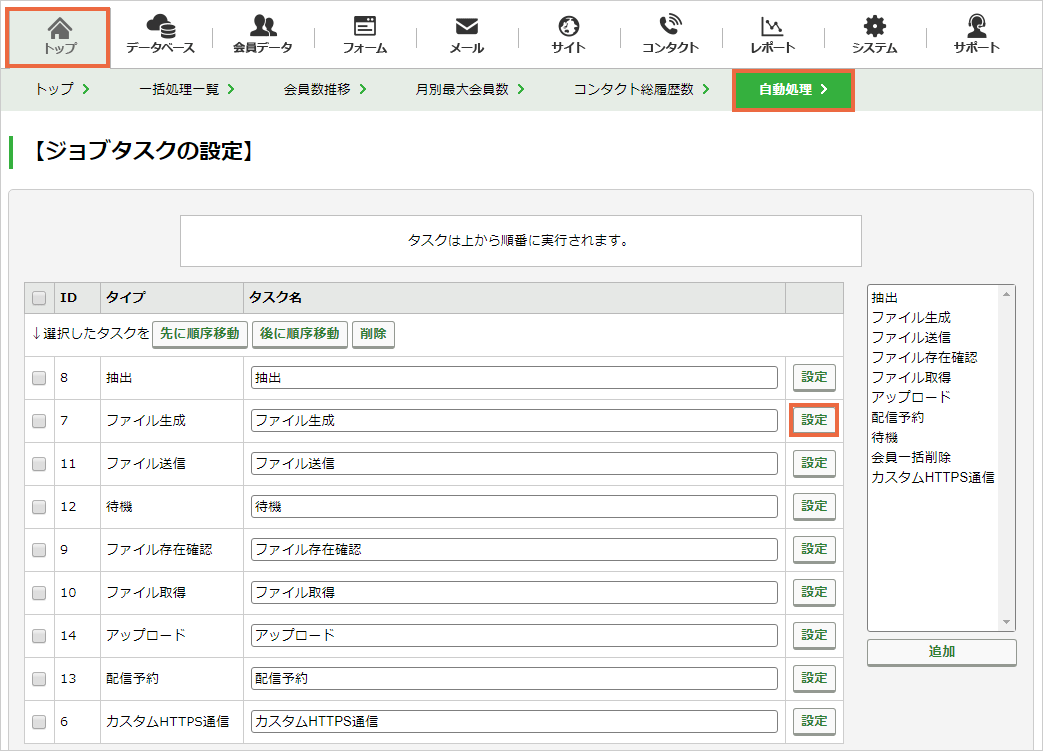Click the 後に順序移動 button

tap(299, 334)
